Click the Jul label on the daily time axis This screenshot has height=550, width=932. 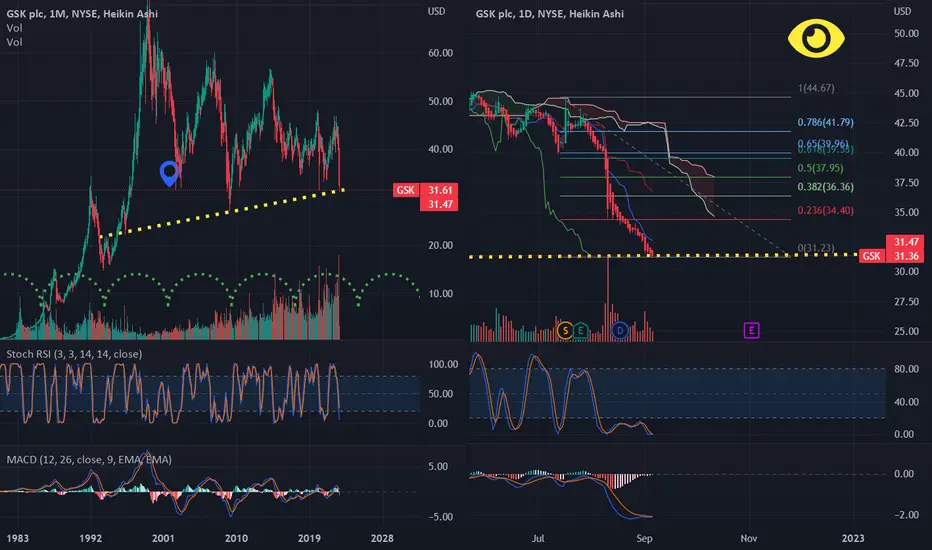click(538, 538)
